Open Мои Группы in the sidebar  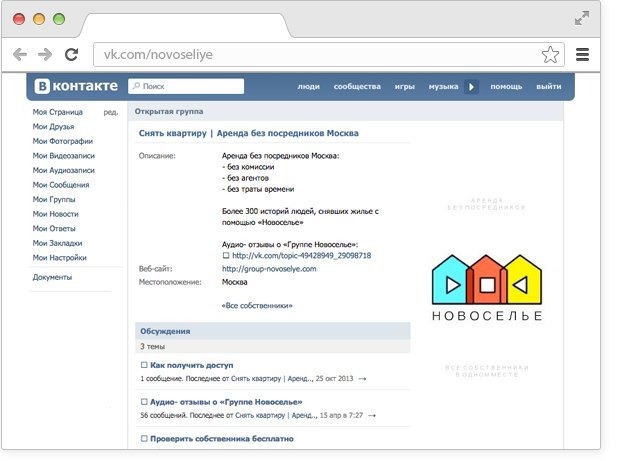click(x=54, y=199)
